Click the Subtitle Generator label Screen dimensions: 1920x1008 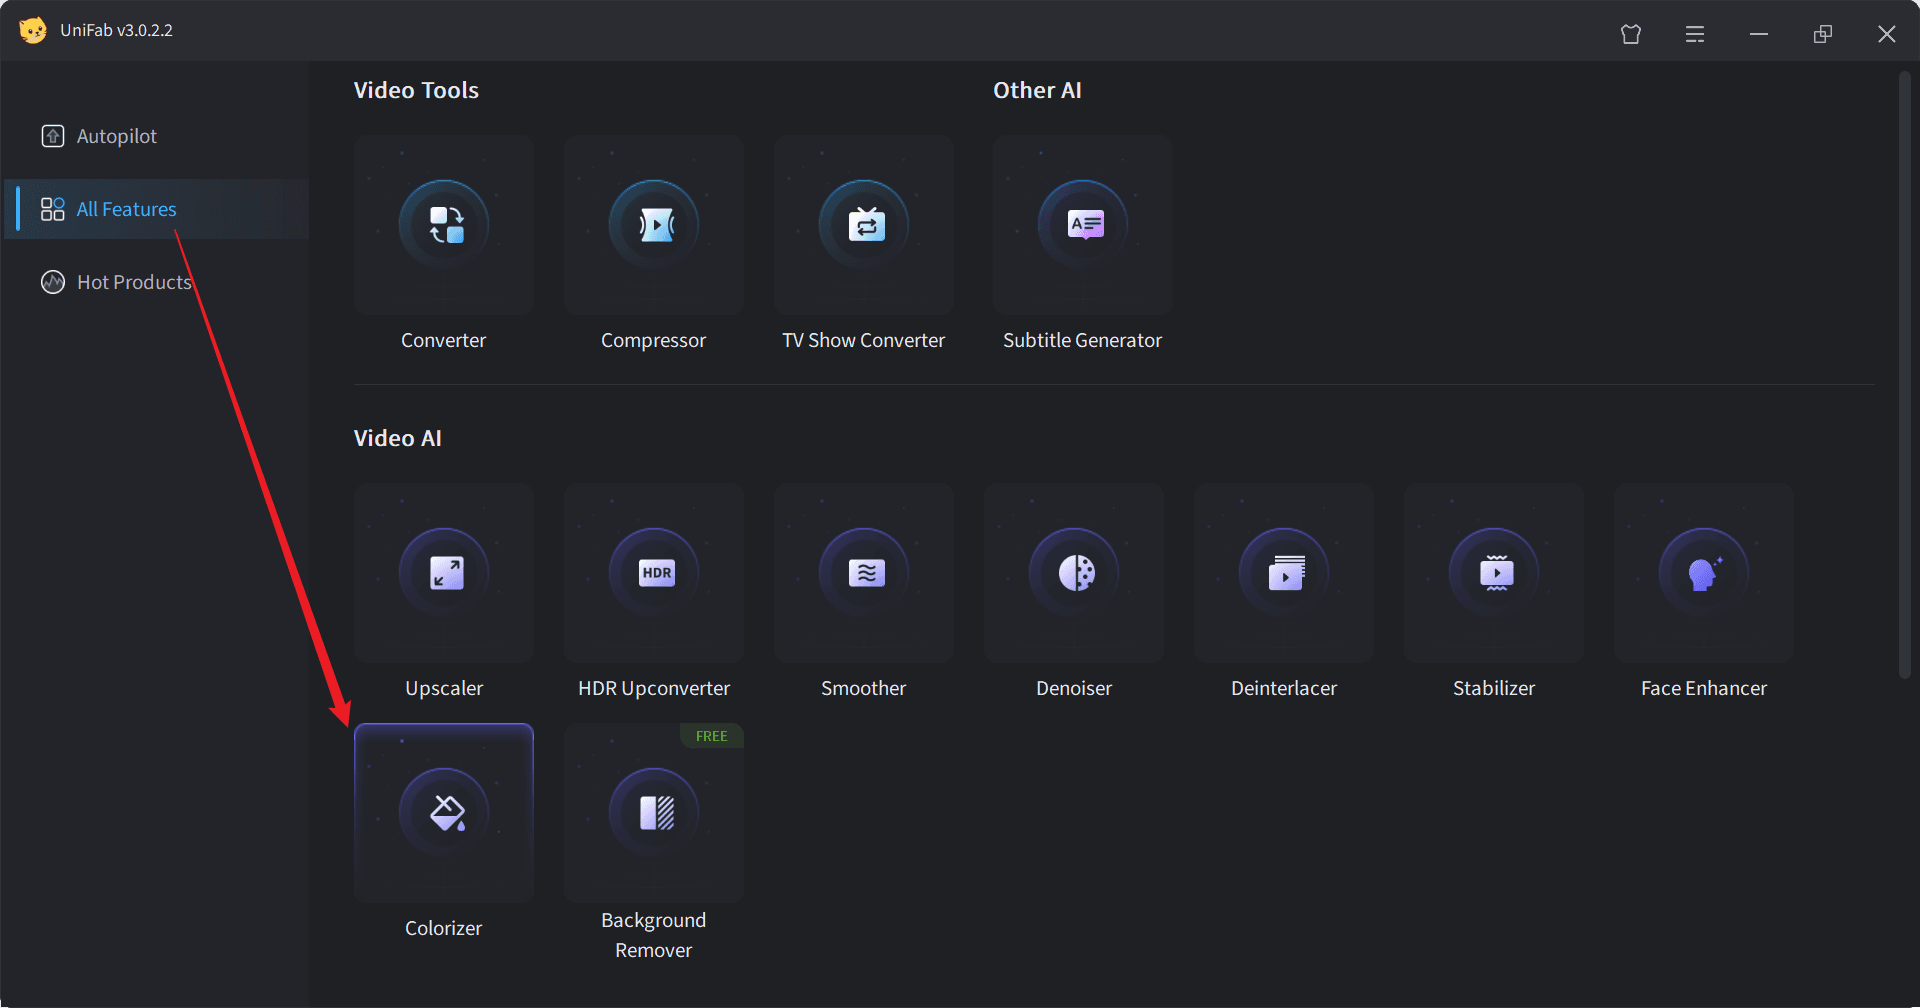pos(1083,340)
